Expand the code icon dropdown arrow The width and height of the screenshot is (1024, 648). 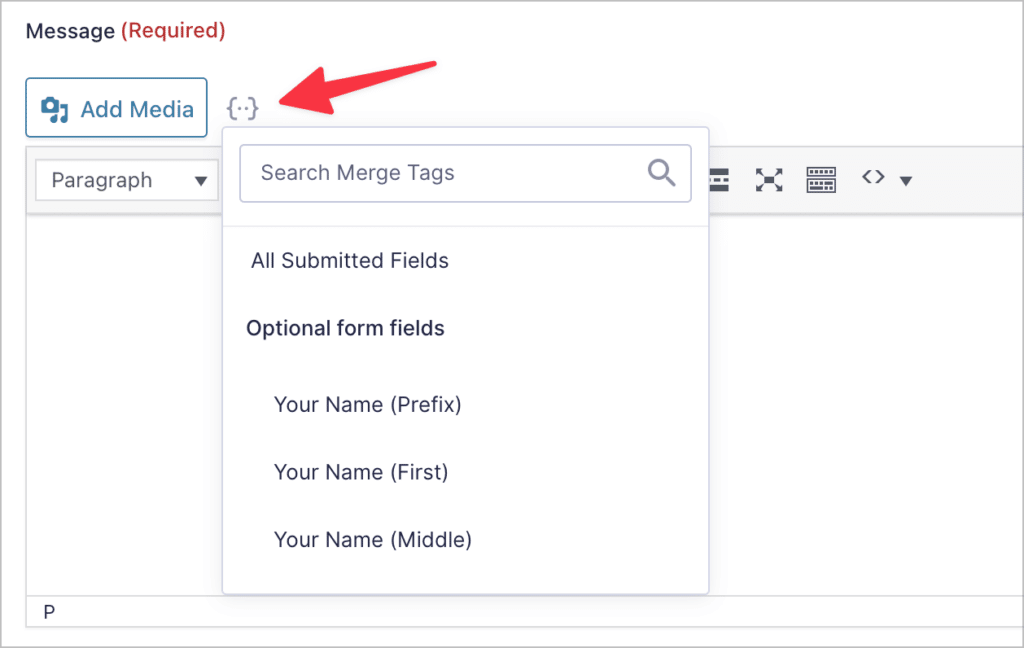[x=906, y=181]
